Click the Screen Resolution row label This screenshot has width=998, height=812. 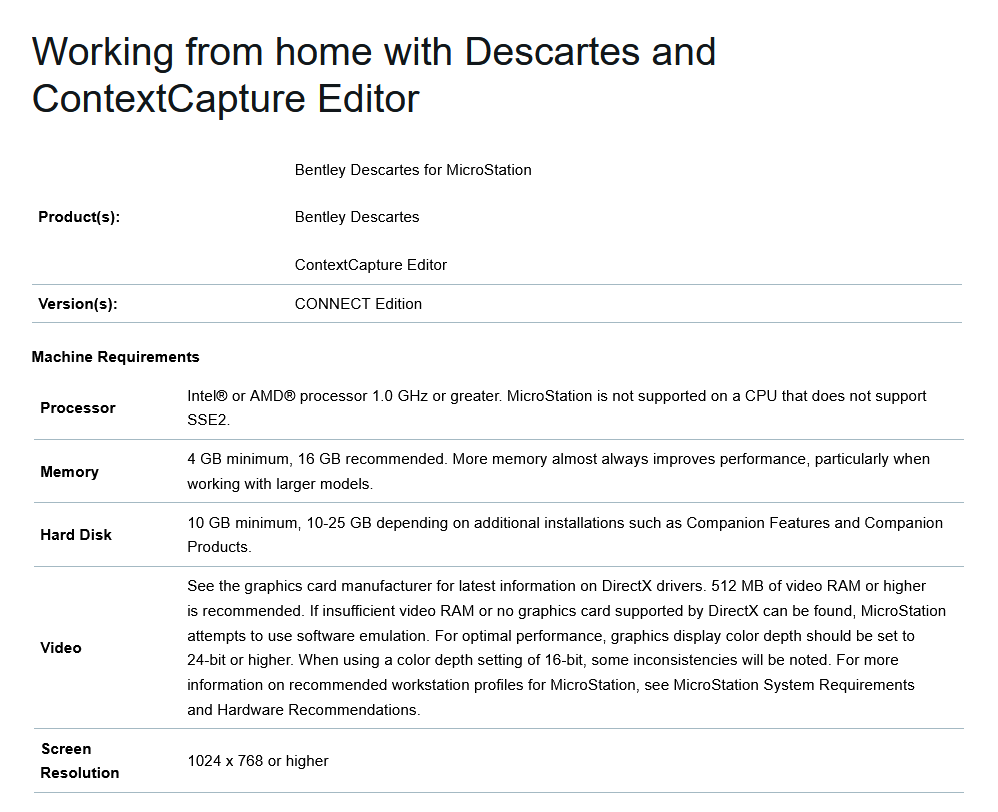point(79,761)
